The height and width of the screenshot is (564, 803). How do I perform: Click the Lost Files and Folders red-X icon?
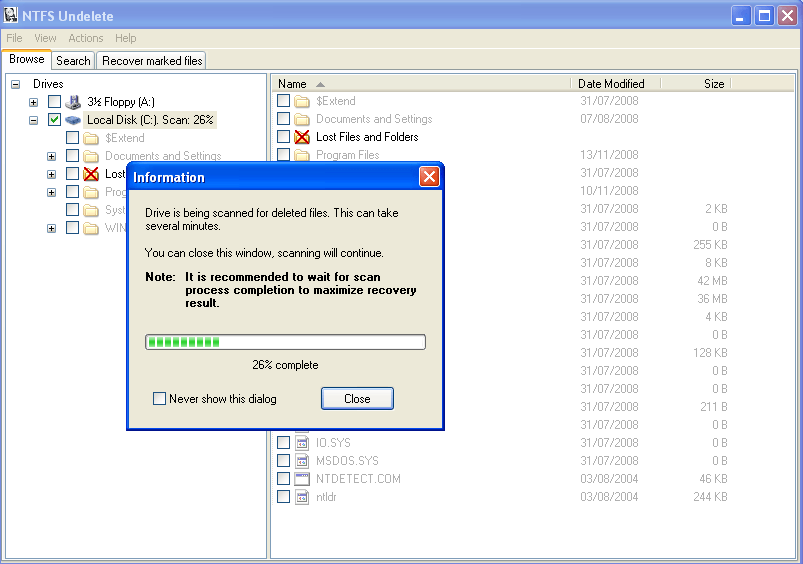pos(302,137)
